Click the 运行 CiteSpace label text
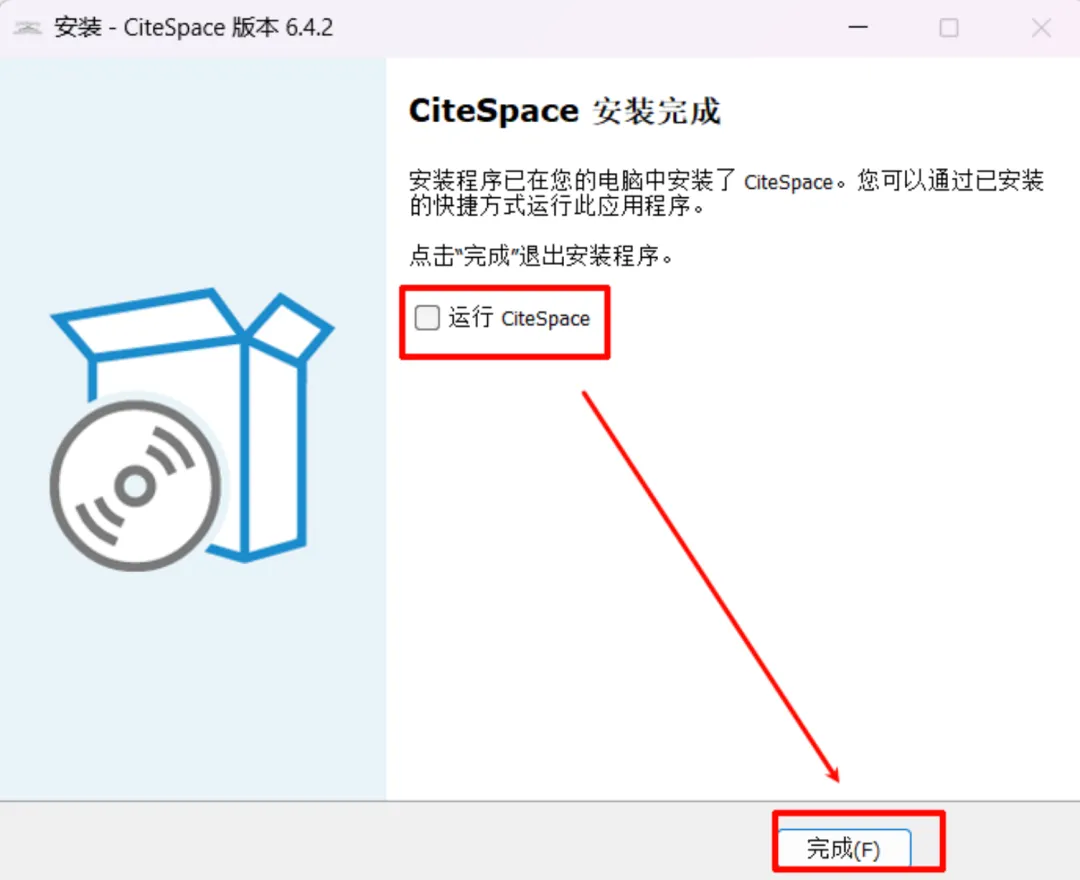Screen dimensions: 1080x880 point(519,318)
